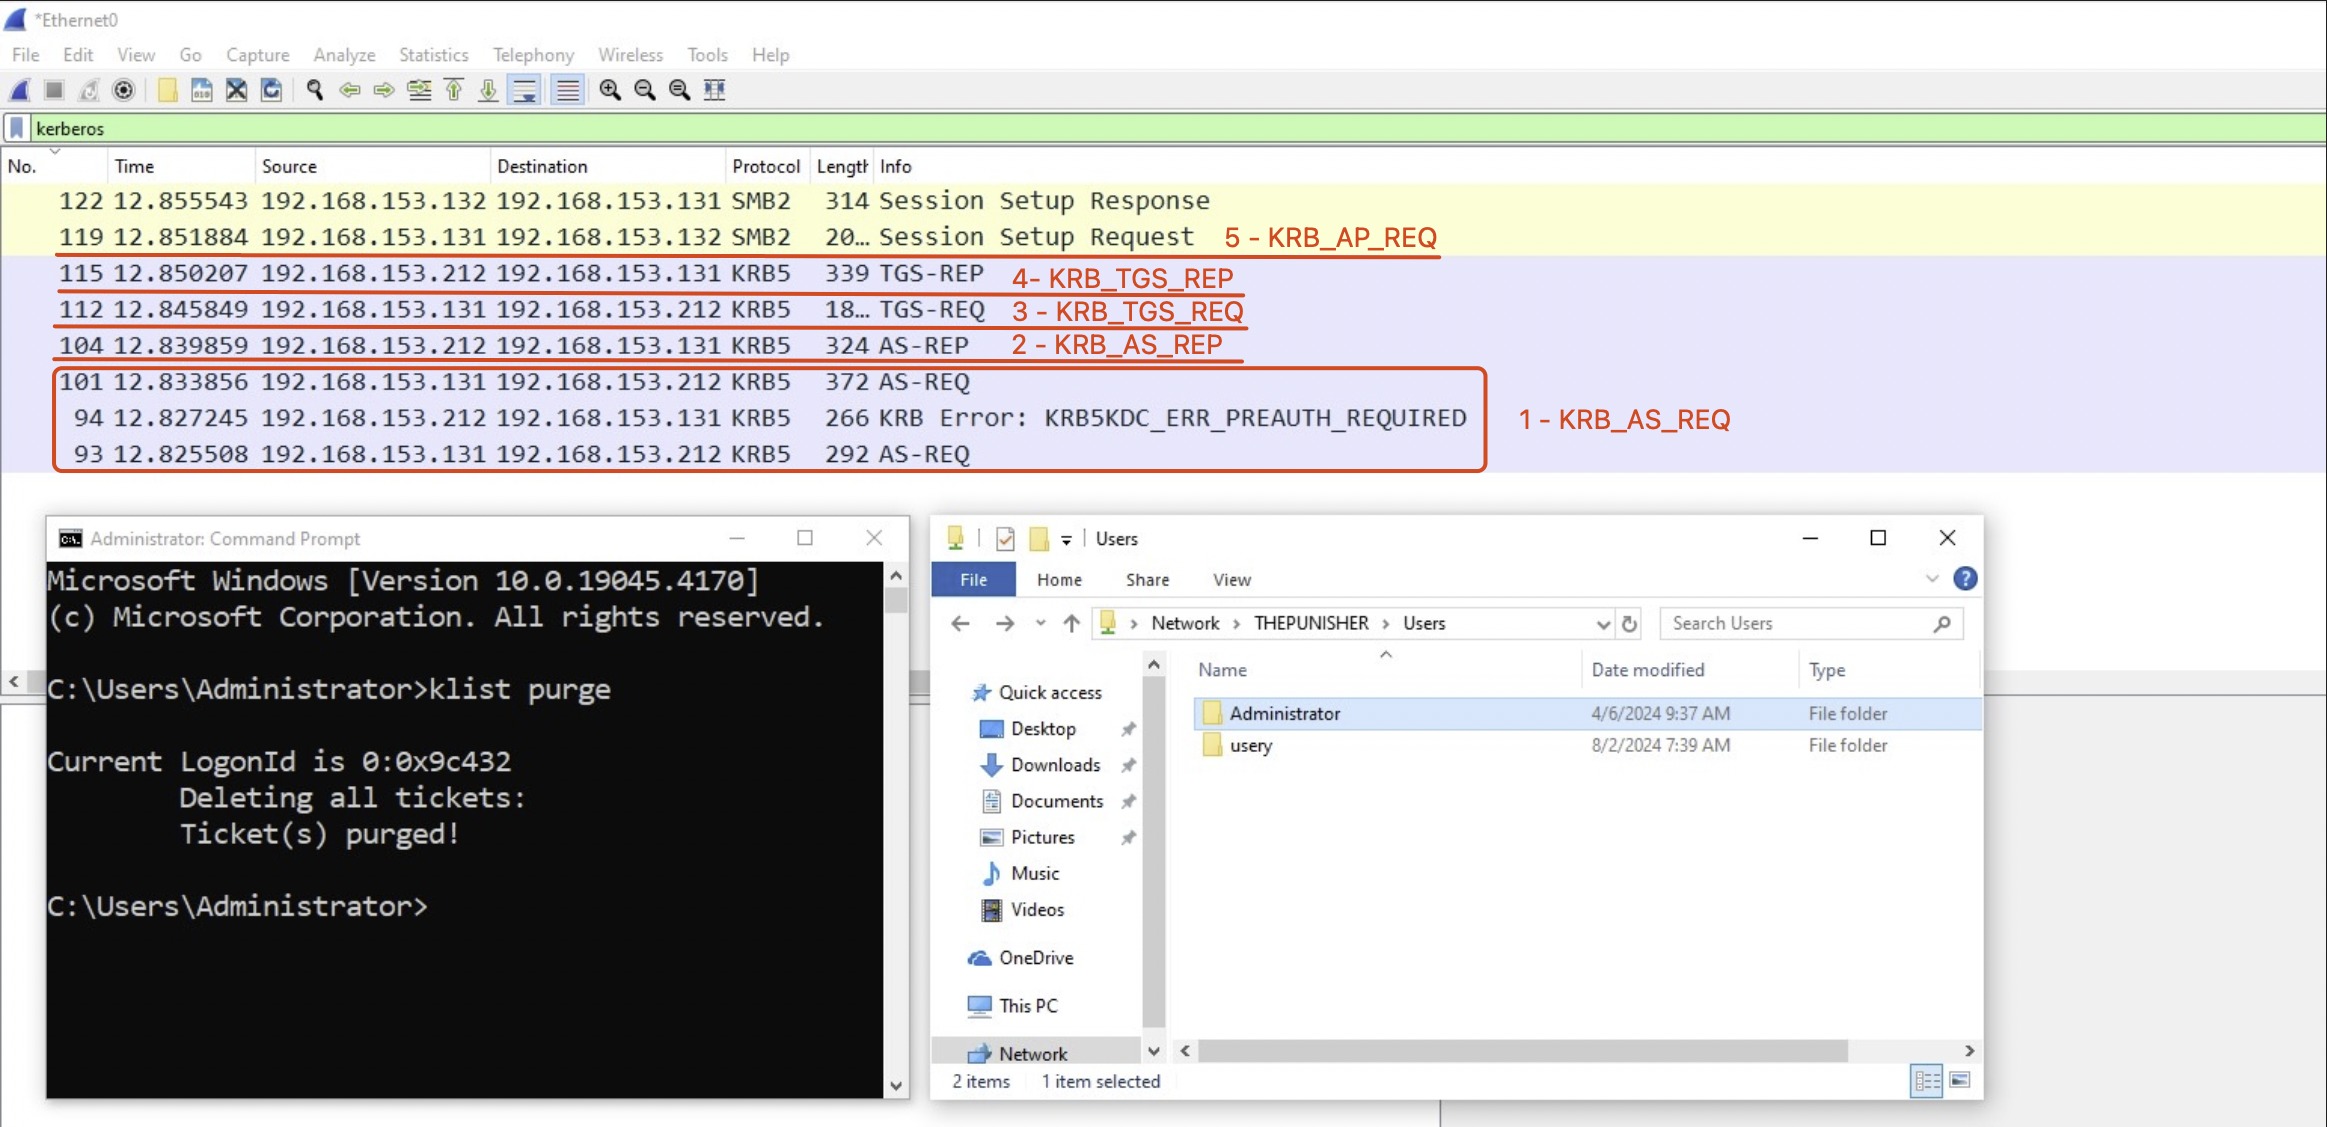The height and width of the screenshot is (1127, 2327).
Task: Click the Search Users box
Action: [1812, 624]
